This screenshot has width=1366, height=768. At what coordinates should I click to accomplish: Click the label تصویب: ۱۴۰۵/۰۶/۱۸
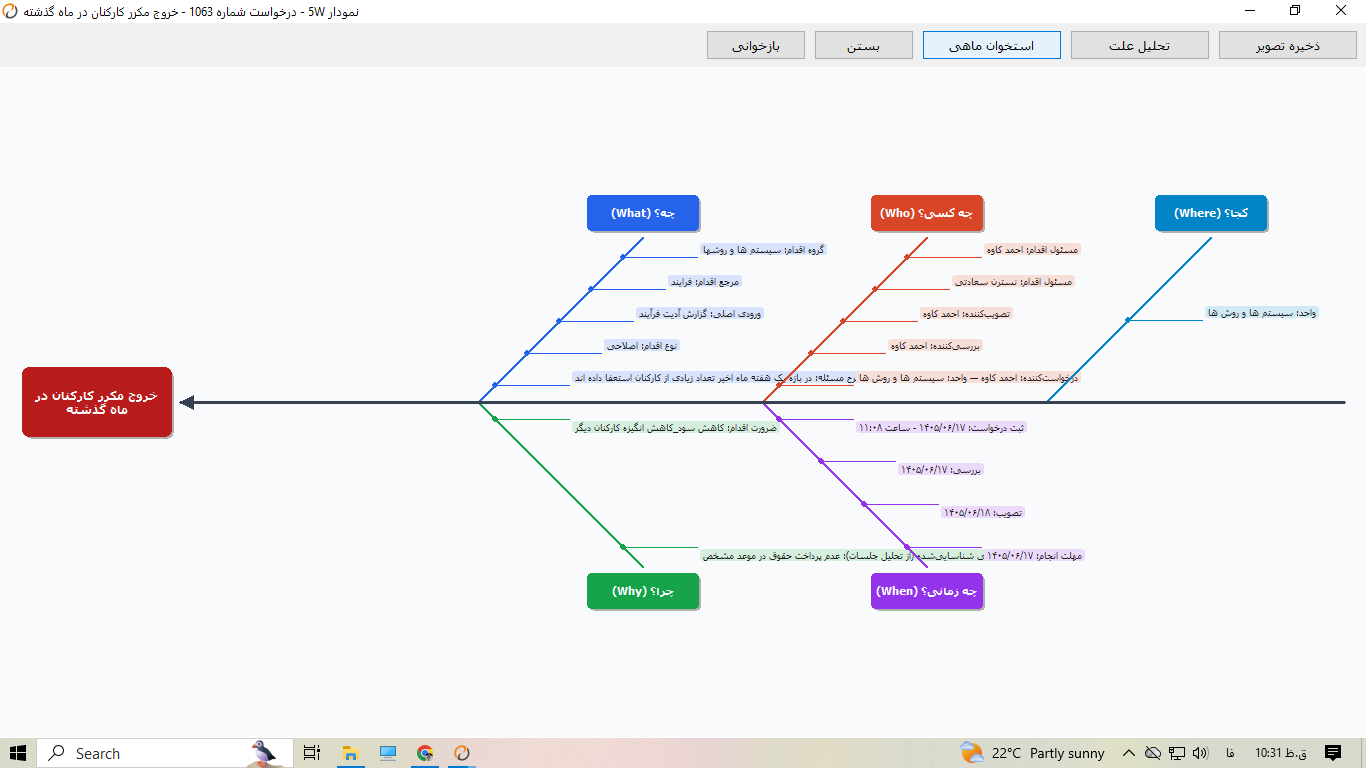983,512
